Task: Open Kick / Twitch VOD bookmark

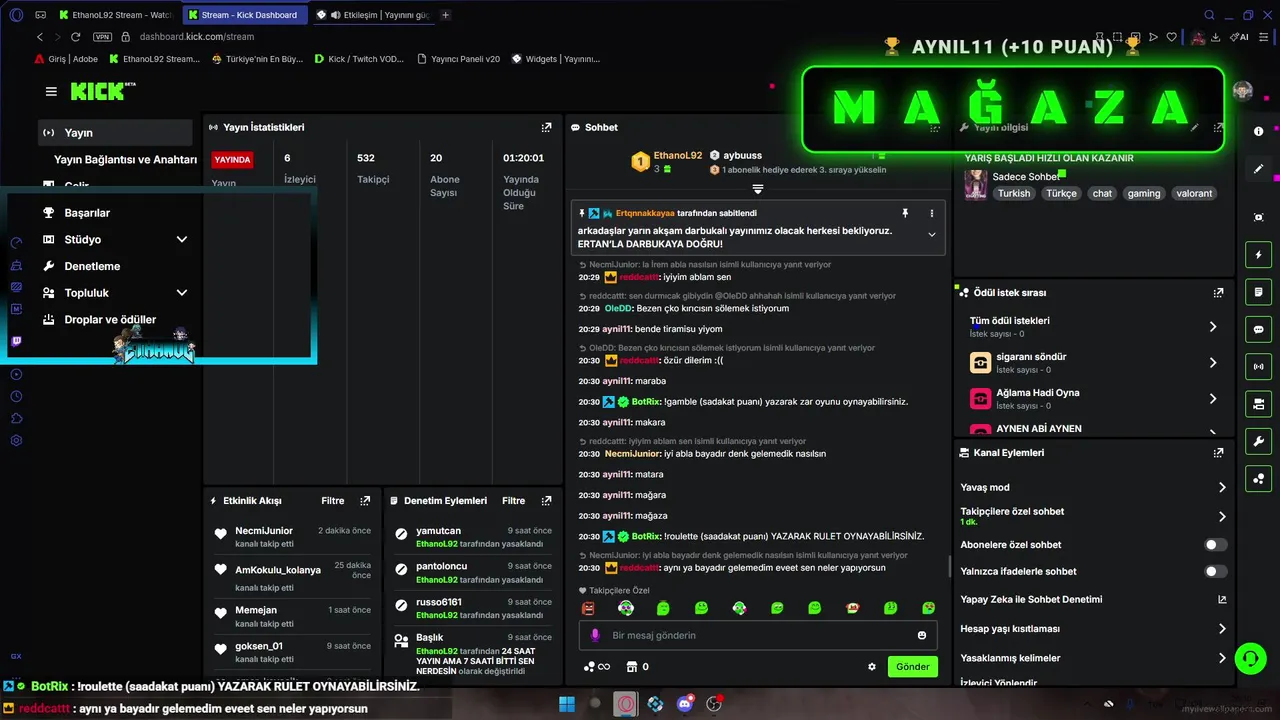Action: click(x=359, y=59)
